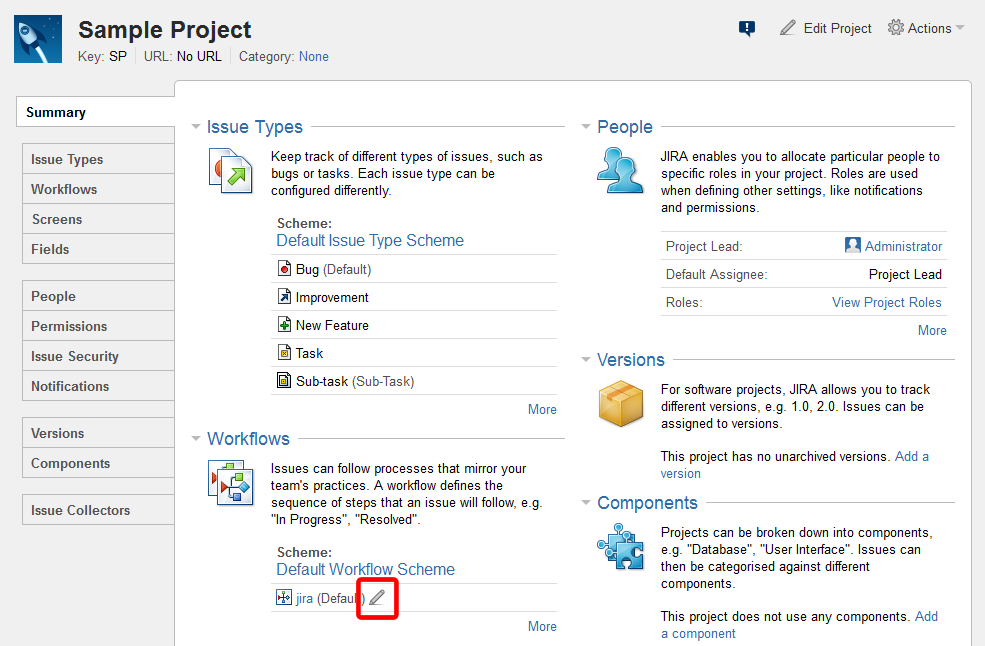Click the Components puzzle icon
The height and width of the screenshot is (646, 985).
point(621,547)
